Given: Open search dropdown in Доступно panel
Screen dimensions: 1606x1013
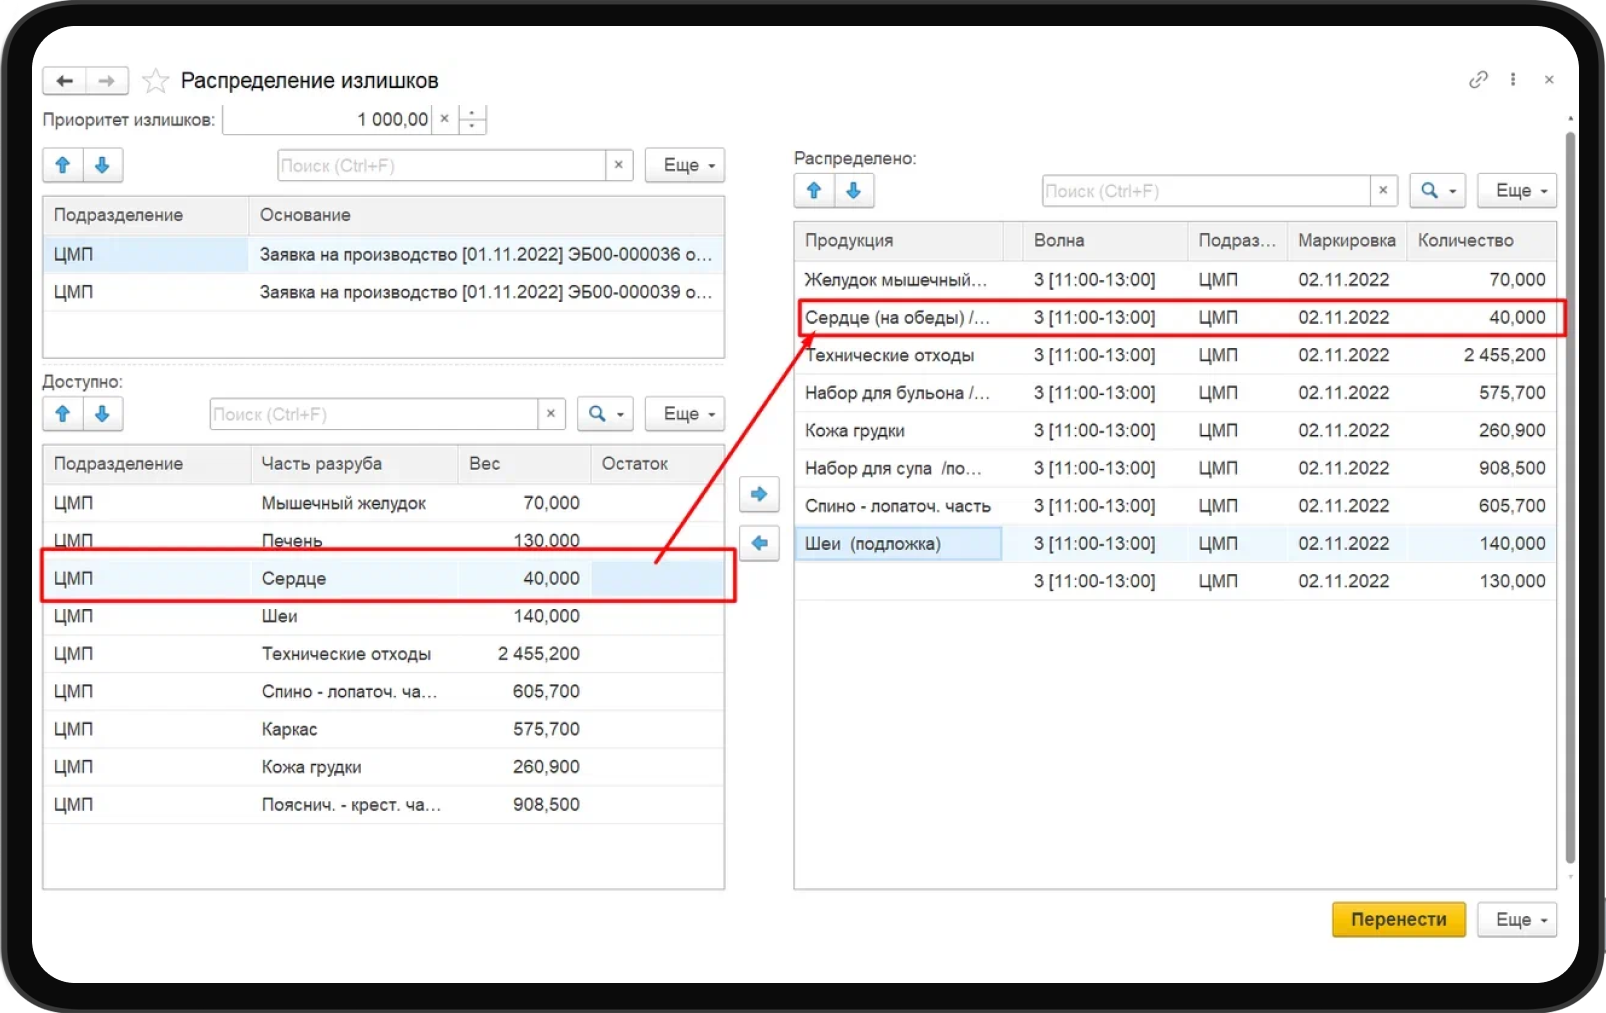Looking at the screenshot, I should 605,414.
